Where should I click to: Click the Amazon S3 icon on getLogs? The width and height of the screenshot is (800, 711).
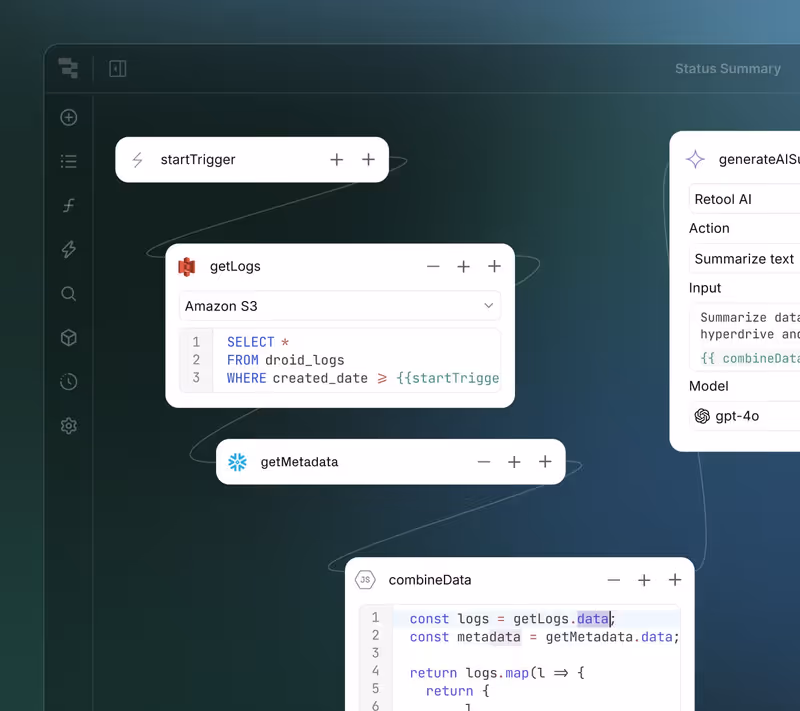click(187, 267)
